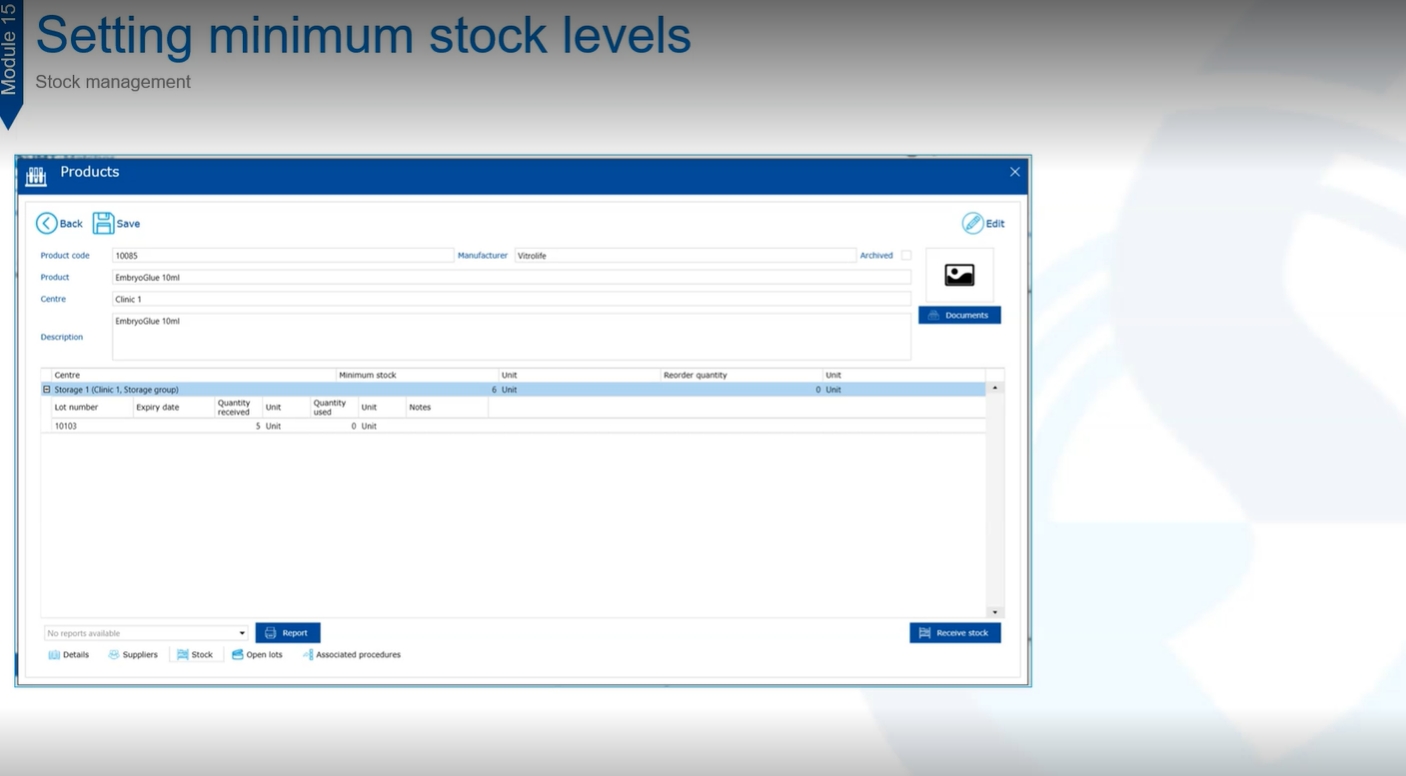The image size is (1406, 776).
Task: Switch to the Suppliers tab
Action: pyautogui.click(x=133, y=655)
